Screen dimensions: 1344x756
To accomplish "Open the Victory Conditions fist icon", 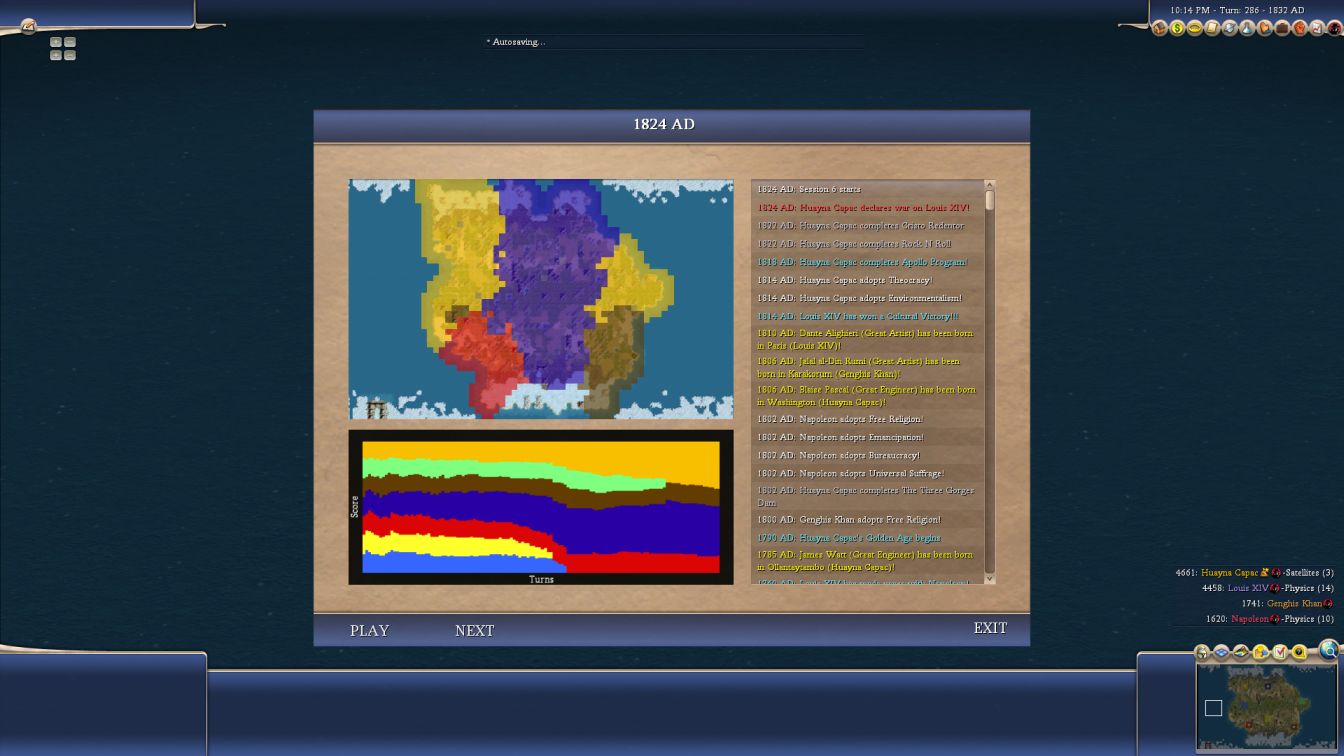I will 1300,28.
